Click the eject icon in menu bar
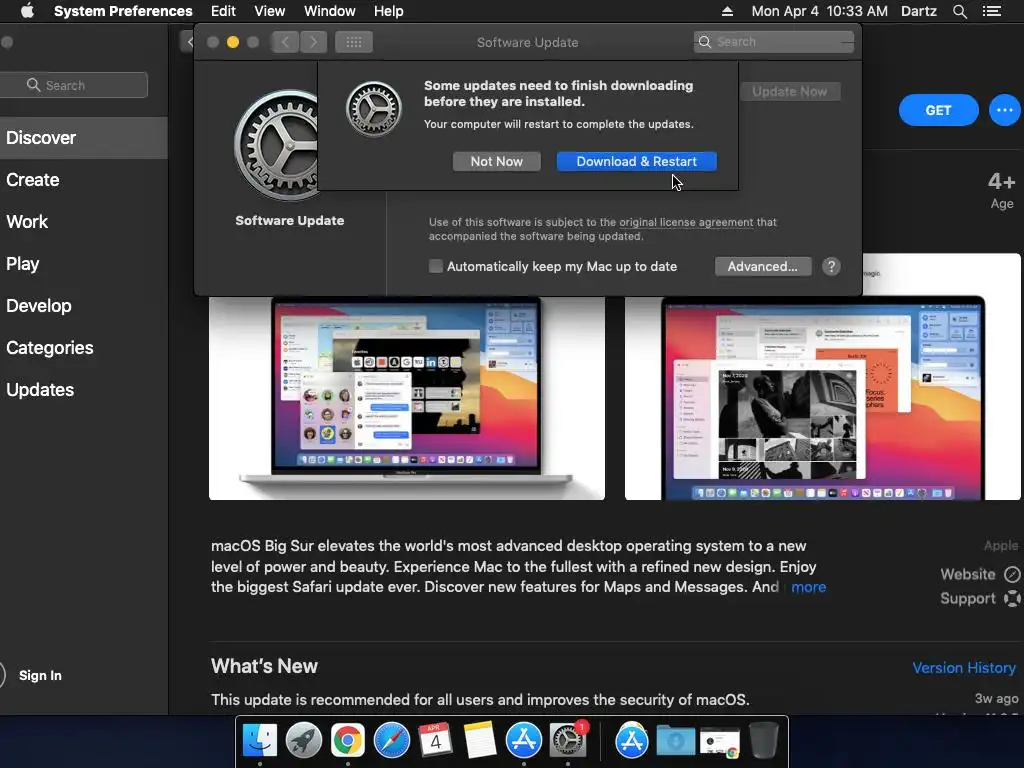Screen dimensions: 1024x768 coord(728,11)
